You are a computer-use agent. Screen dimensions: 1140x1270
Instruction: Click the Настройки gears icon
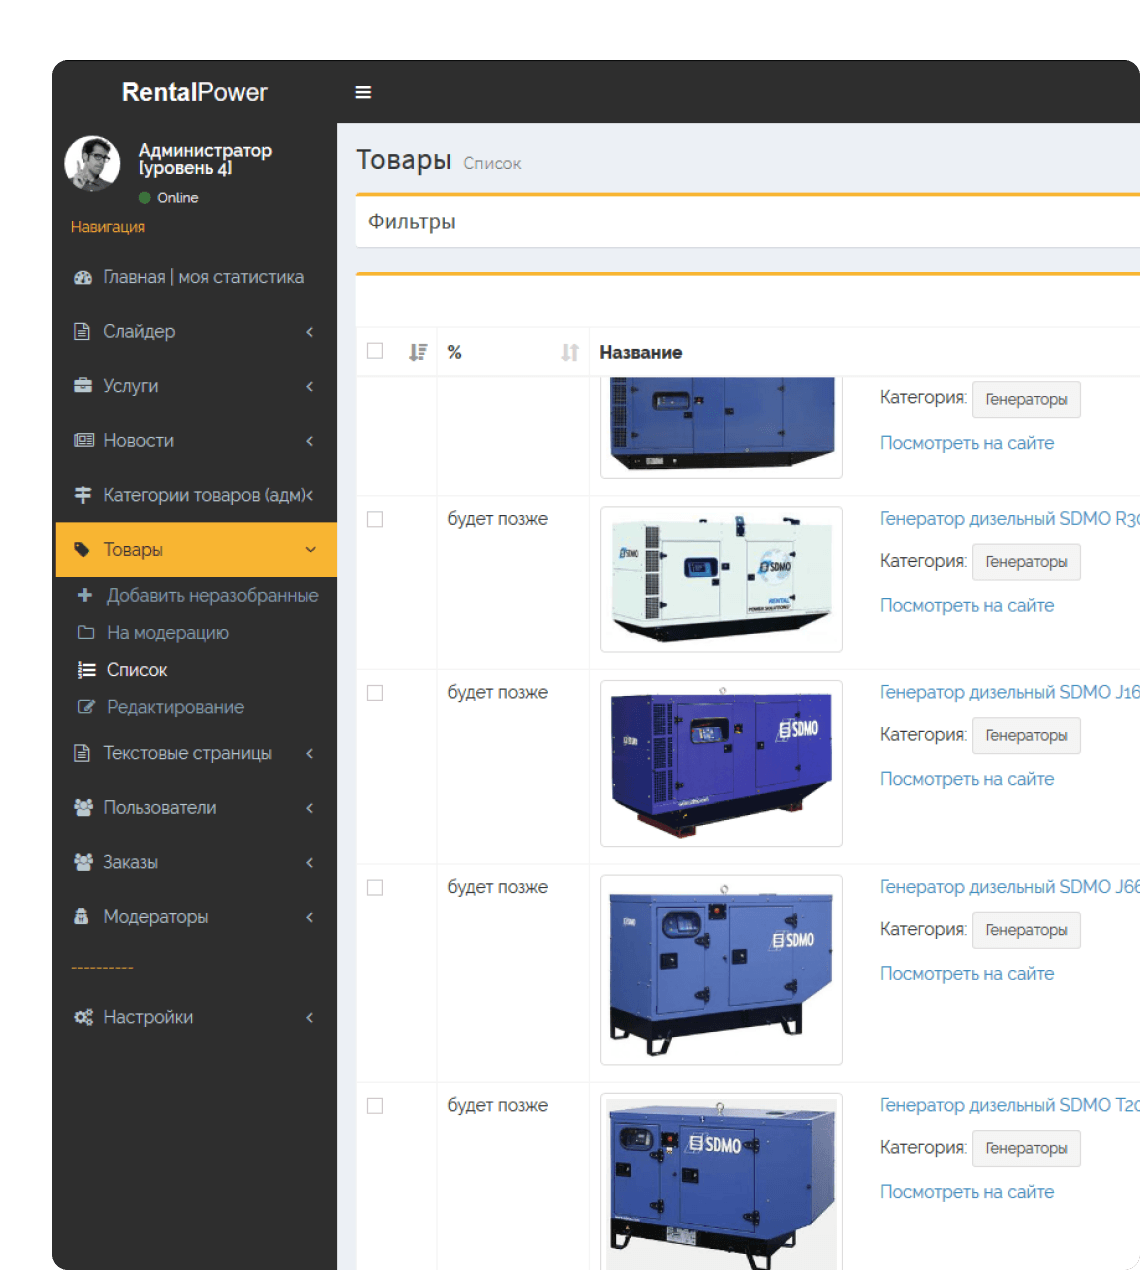pos(84,1017)
